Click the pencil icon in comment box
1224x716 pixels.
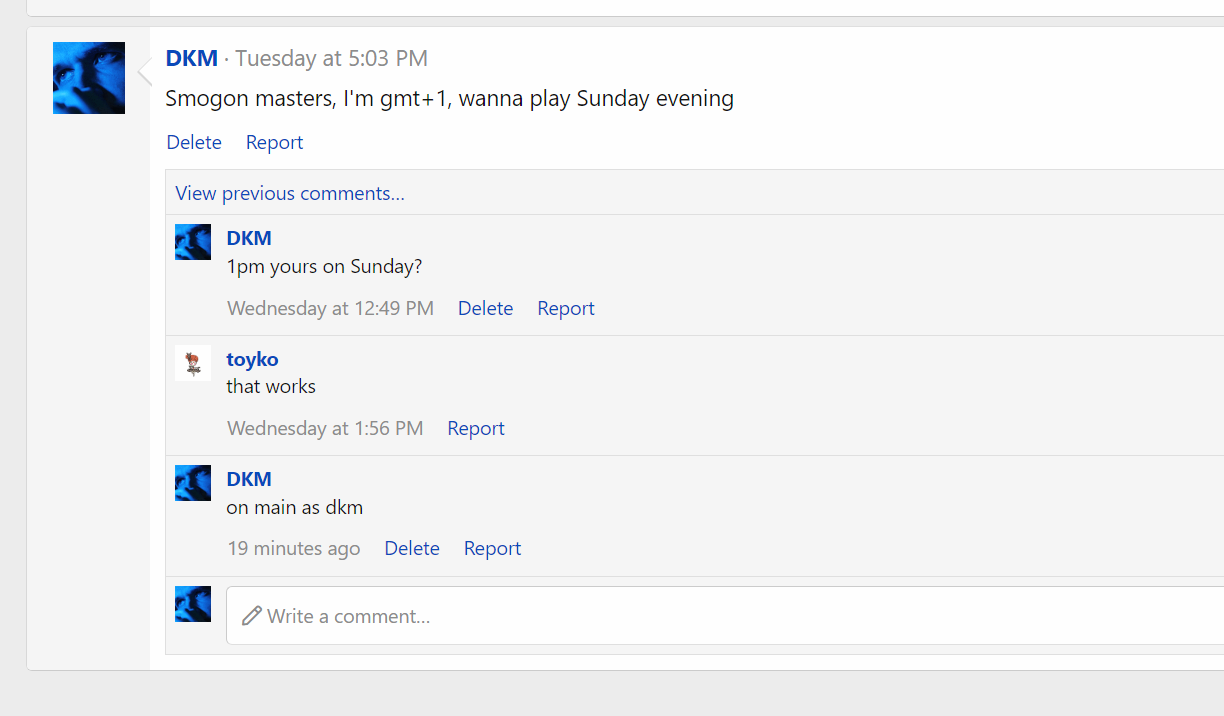pos(252,615)
